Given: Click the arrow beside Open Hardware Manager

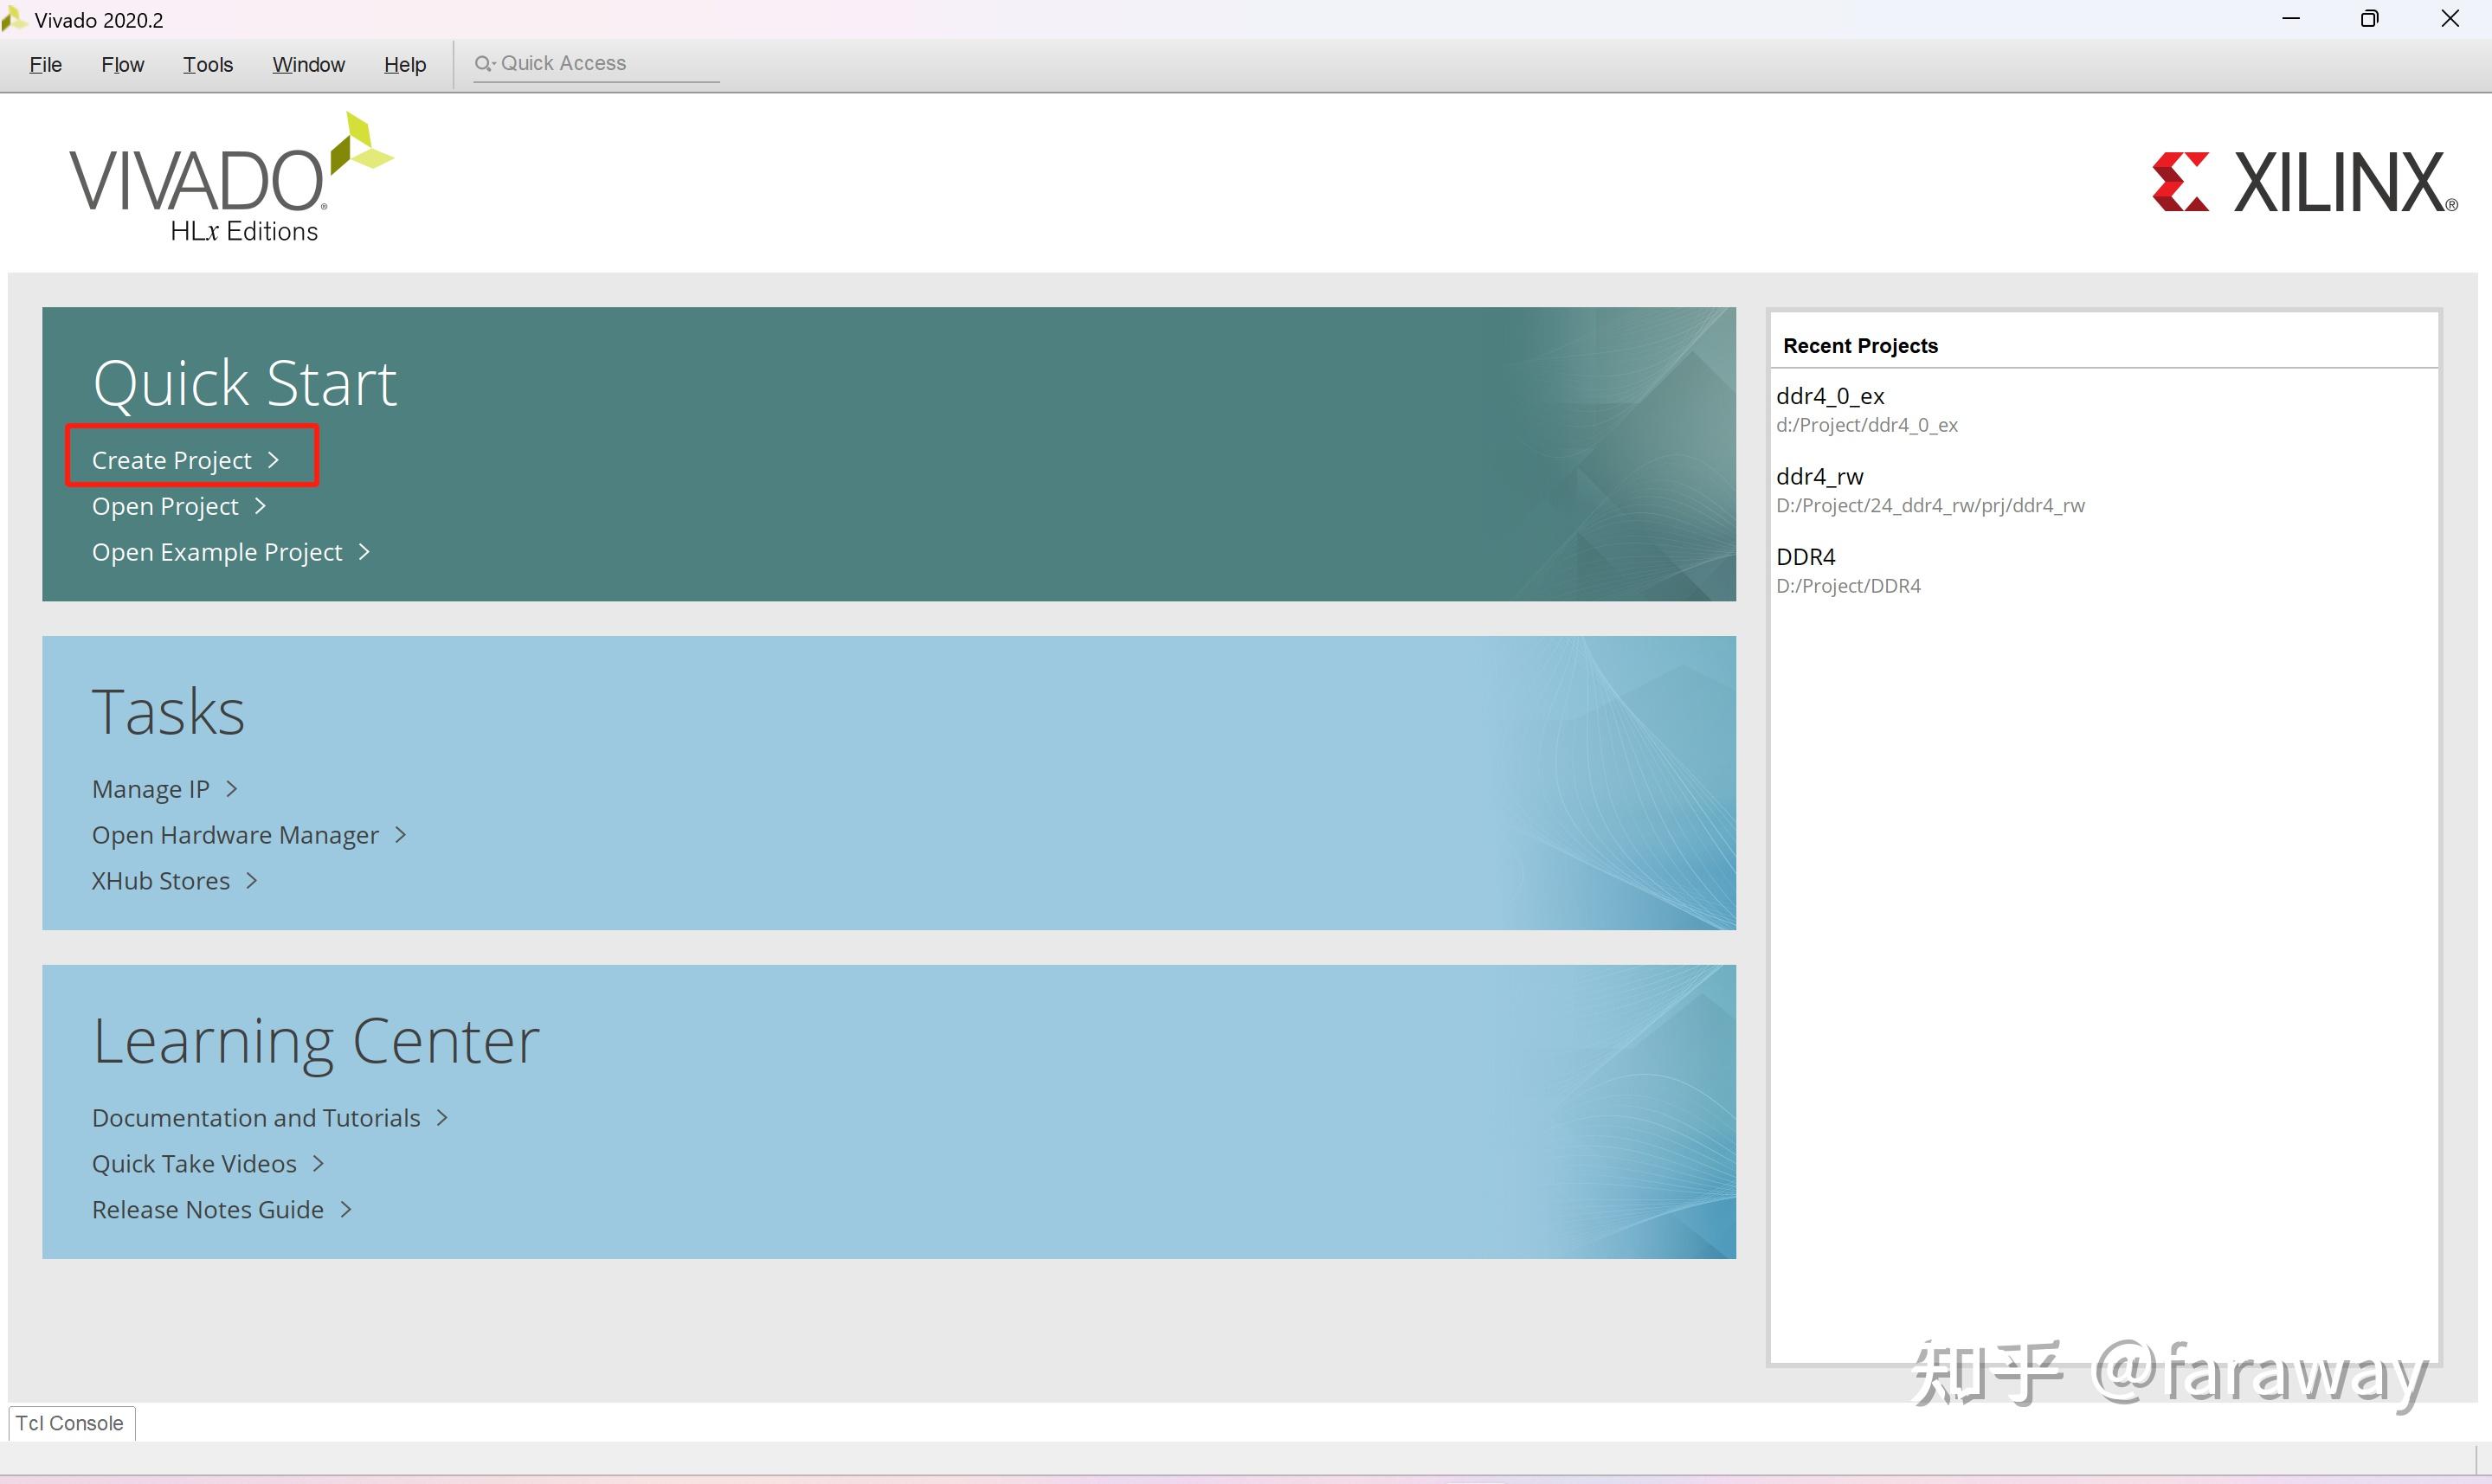Looking at the screenshot, I should (401, 835).
